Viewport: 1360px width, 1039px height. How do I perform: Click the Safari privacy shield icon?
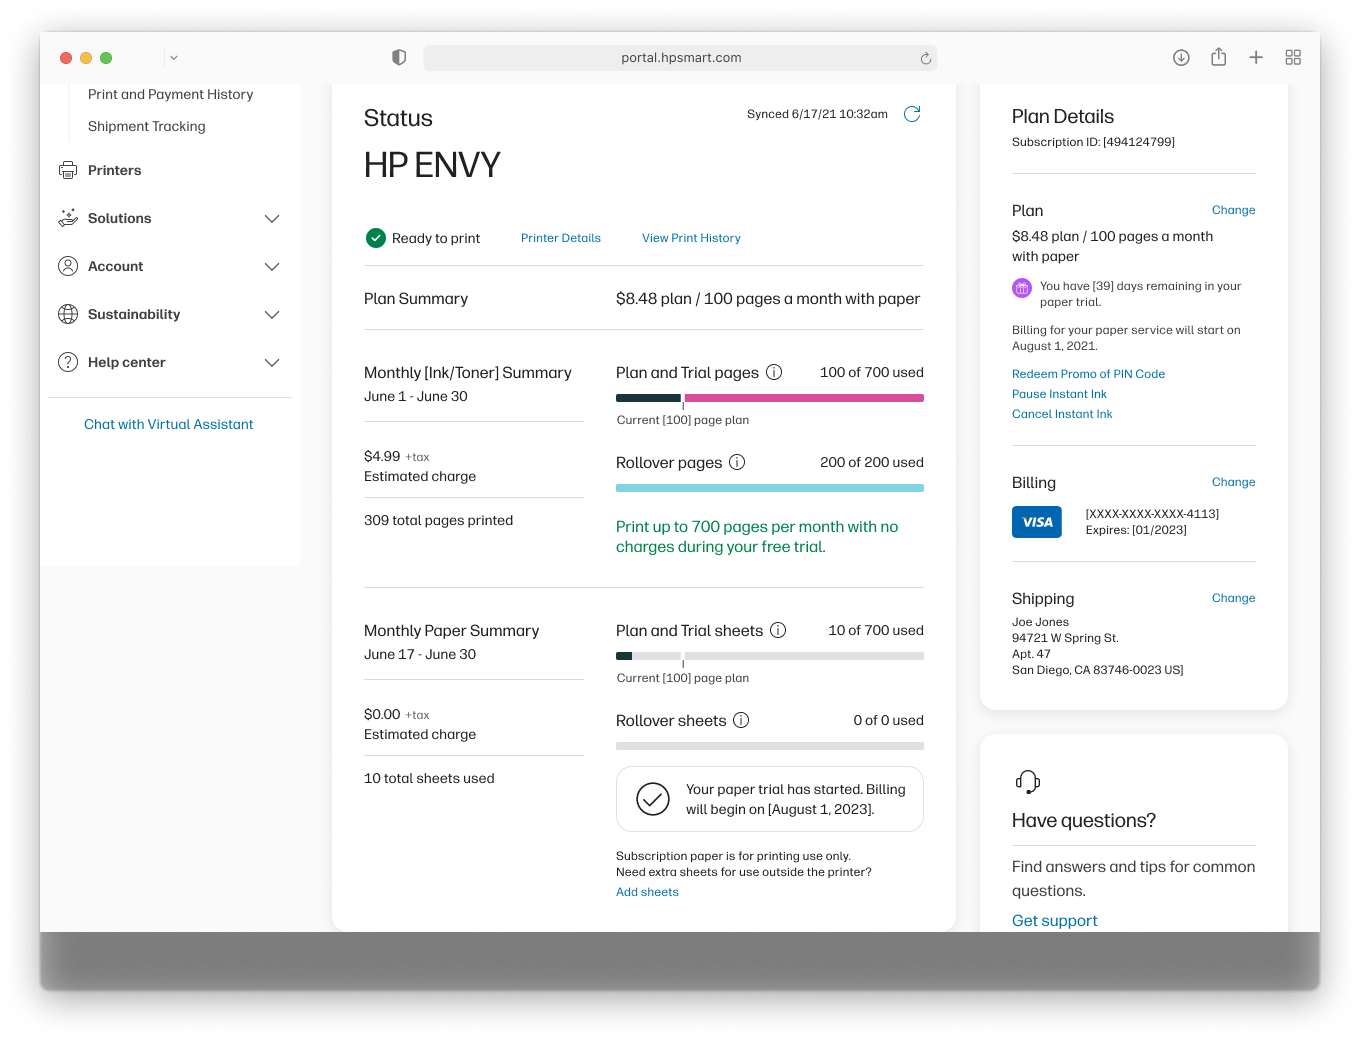399,58
